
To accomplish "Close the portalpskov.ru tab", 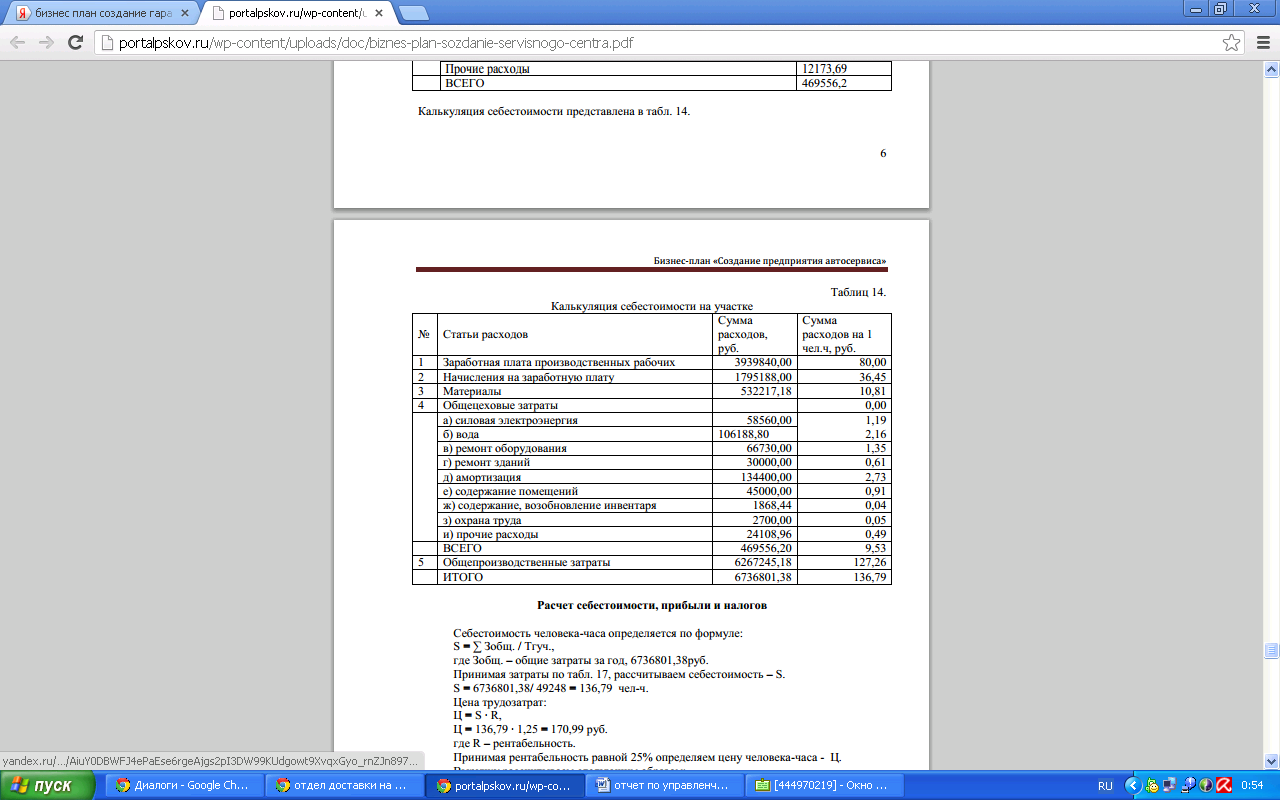I will click(x=377, y=14).
